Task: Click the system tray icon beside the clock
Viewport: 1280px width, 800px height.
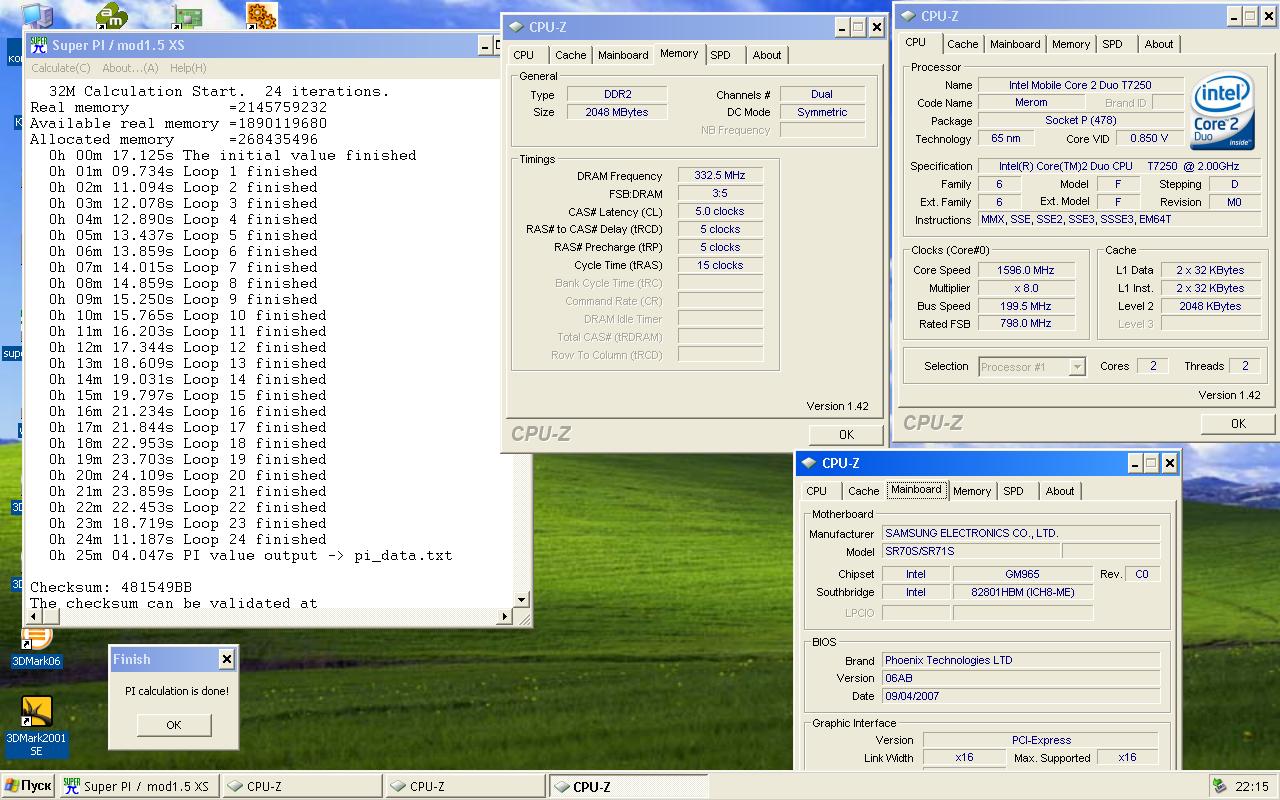Action: pos(1220,786)
